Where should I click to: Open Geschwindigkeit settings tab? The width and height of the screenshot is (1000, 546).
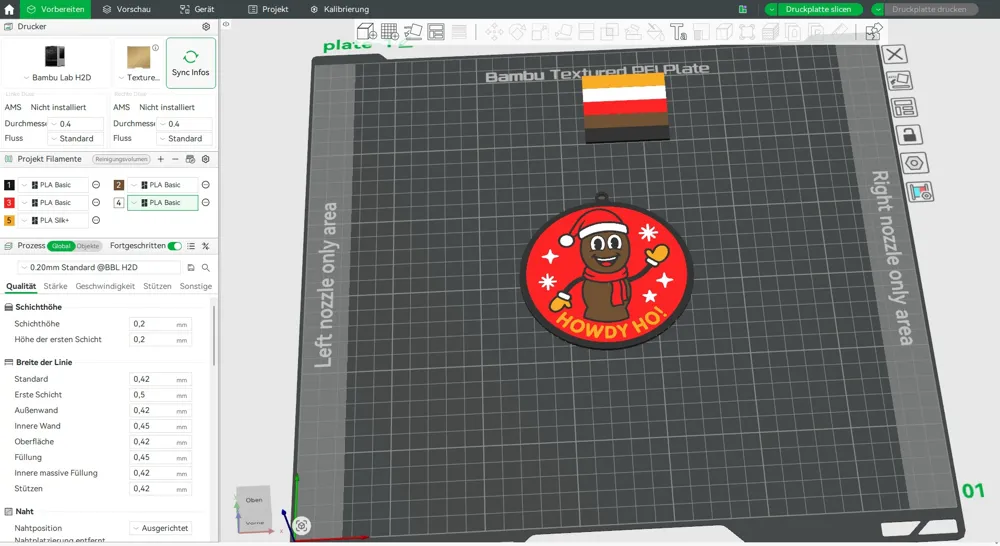click(105, 286)
